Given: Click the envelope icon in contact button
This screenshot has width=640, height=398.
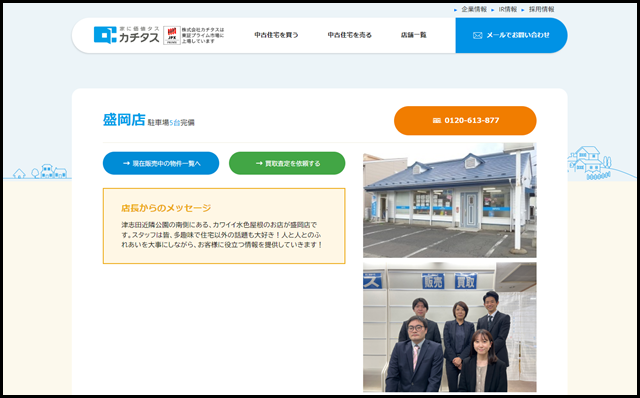Looking at the screenshot, I should [x=478, y=36].
